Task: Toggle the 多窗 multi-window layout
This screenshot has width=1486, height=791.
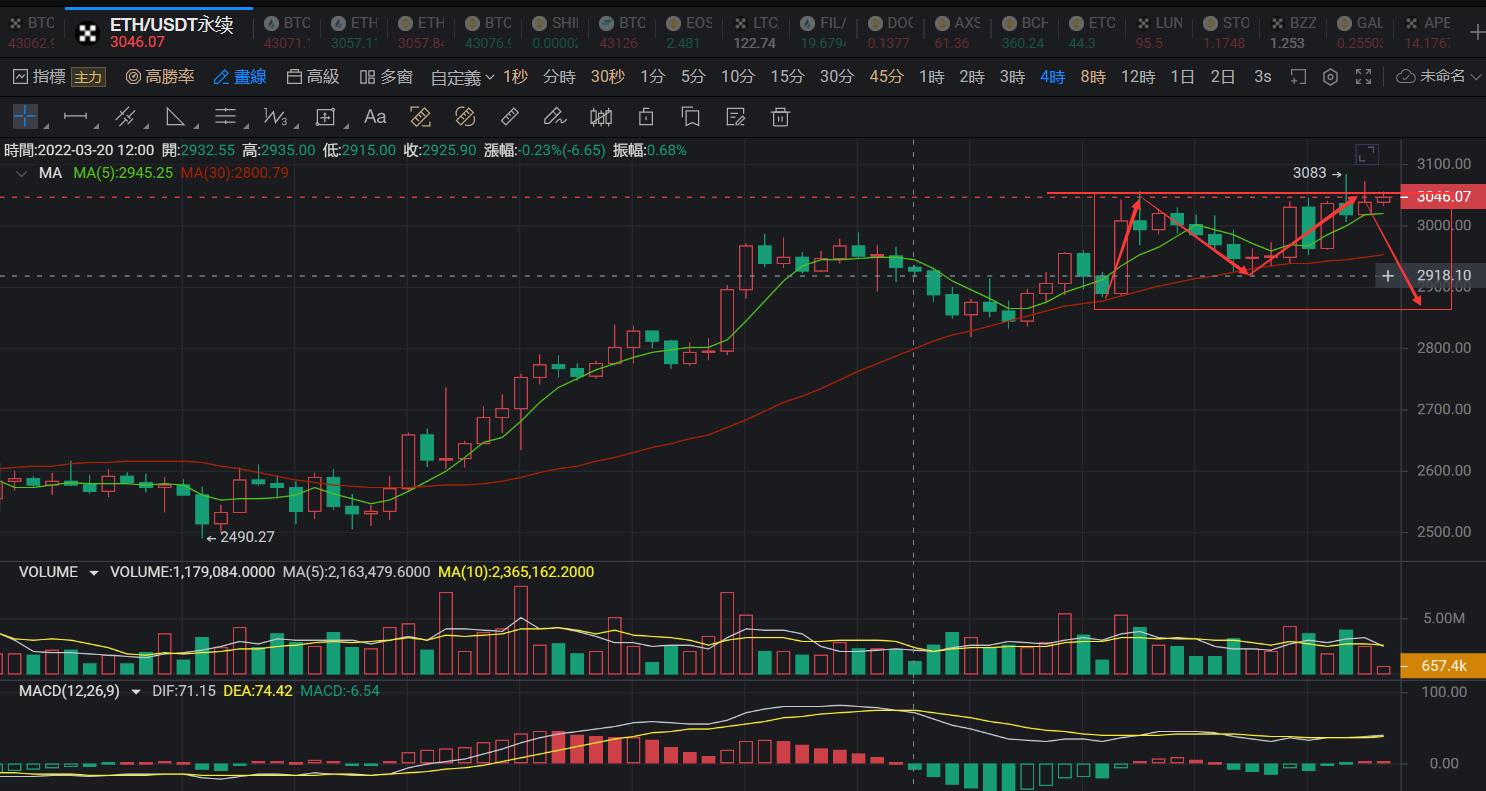Action: [x=386, y=77]
